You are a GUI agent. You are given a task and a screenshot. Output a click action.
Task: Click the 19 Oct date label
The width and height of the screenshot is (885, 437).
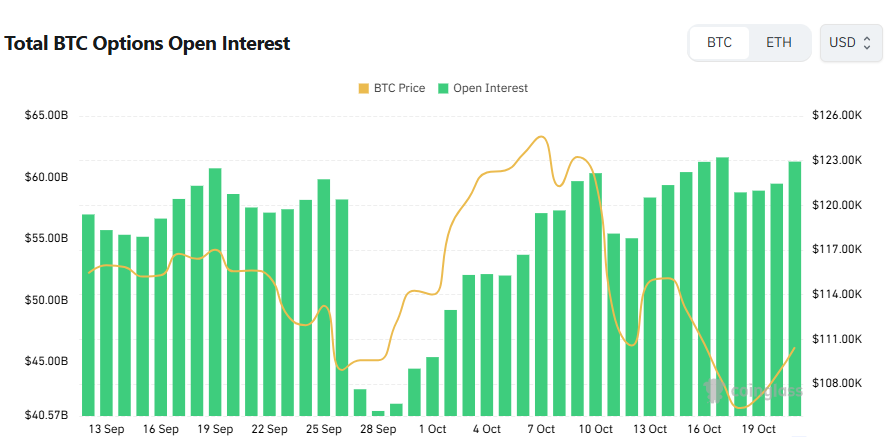point(758,429)
